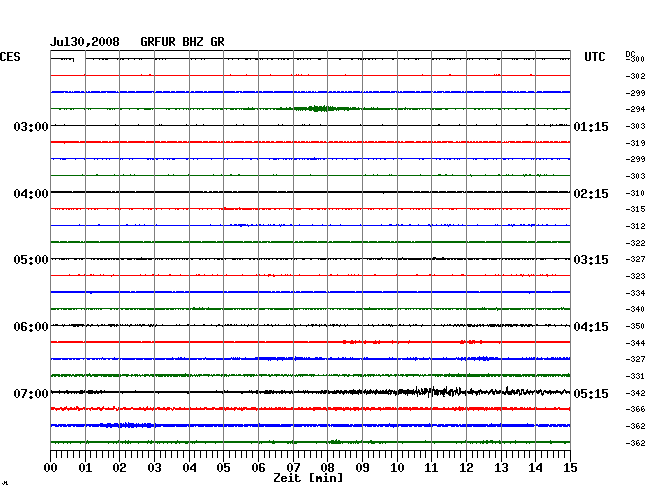Screen dimensions: 650x494
Task: Click the "05:00" local time label
Action: 31,260
